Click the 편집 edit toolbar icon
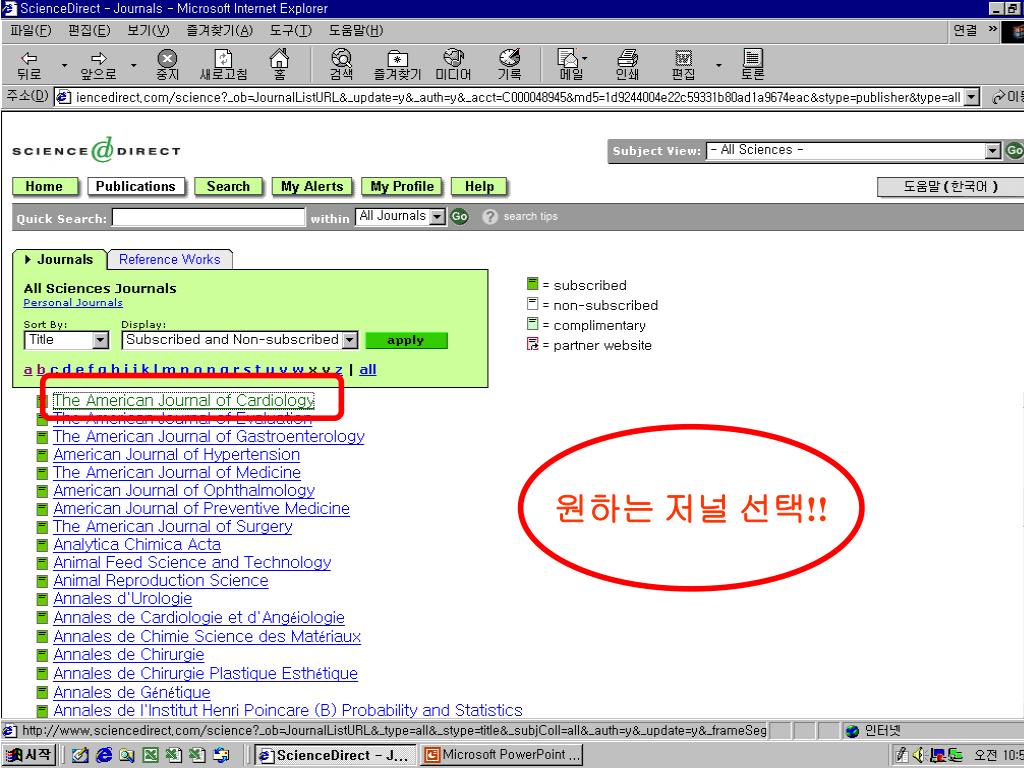The image size is (1024, 768). (x=683, y=65)
